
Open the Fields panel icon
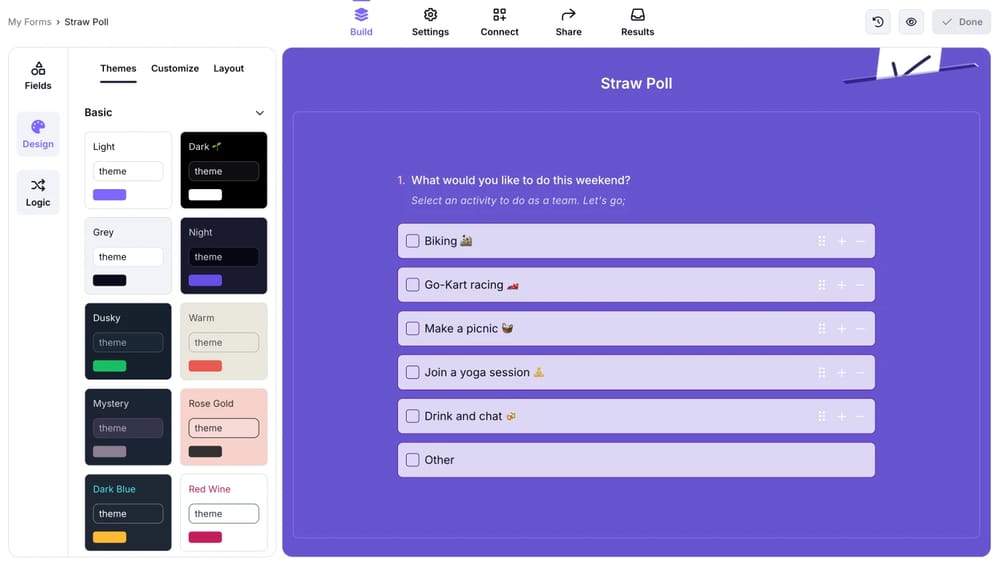[38, 69]
